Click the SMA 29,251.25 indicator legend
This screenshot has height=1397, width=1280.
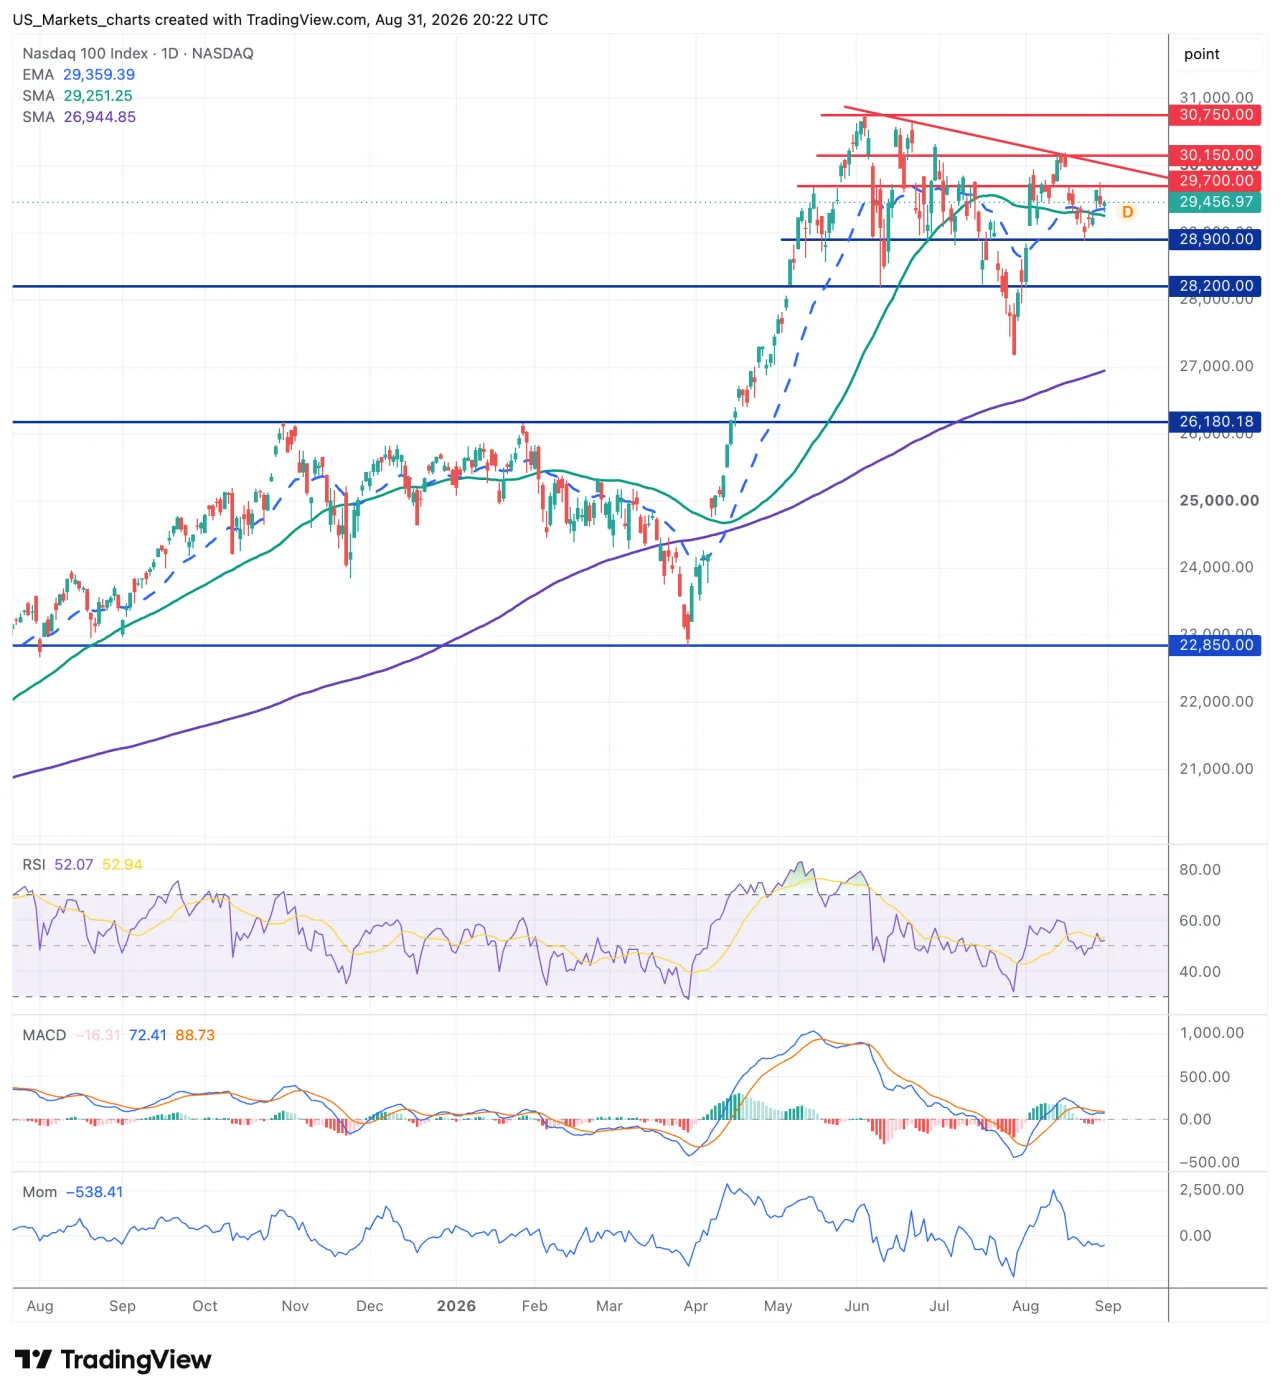pyautogui.click(x=77, y=95)
